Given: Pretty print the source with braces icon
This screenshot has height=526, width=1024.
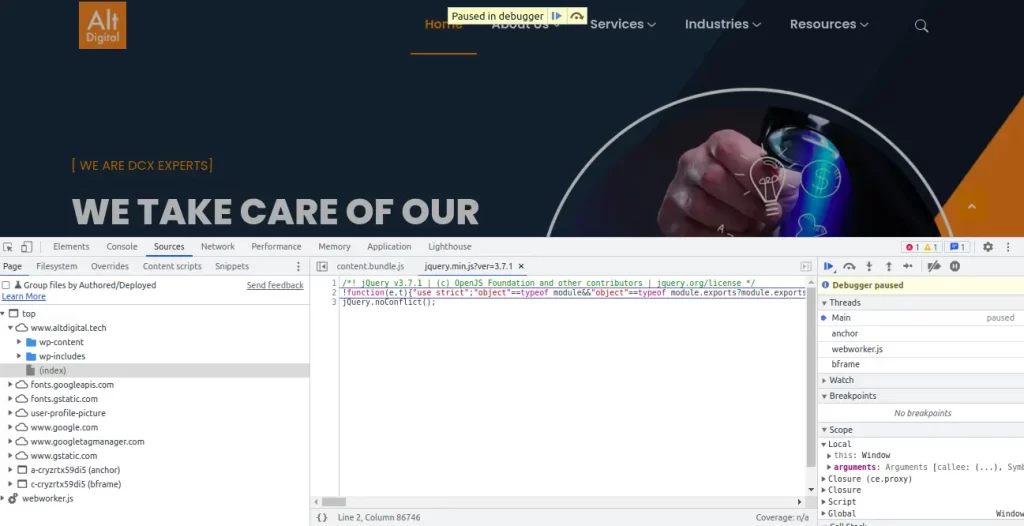Looking at the screenshot, I should pos(322,518).
